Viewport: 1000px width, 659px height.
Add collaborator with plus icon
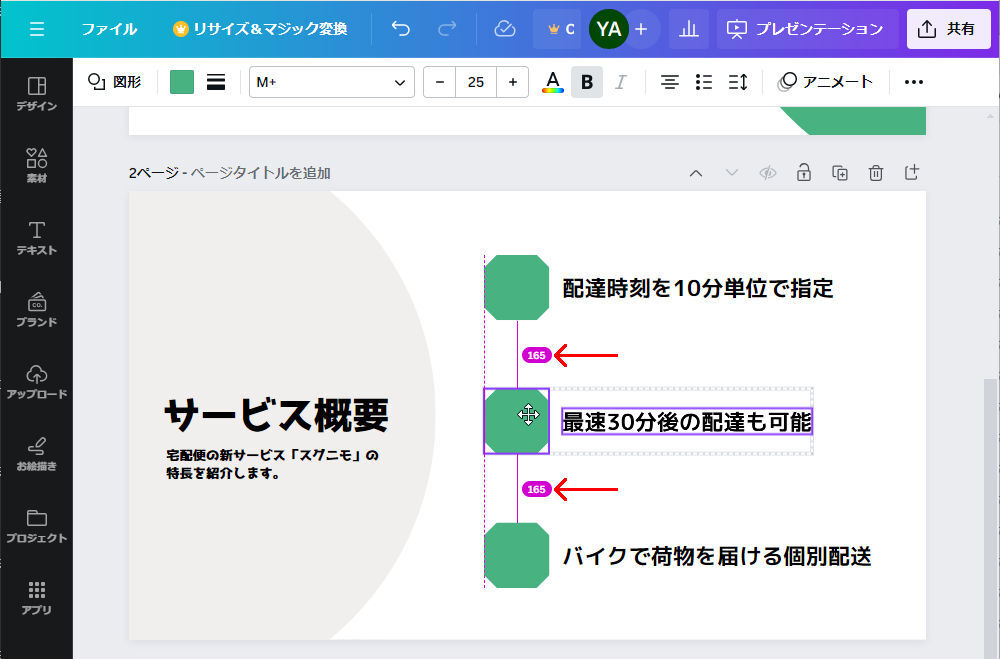tap(642, 29)
